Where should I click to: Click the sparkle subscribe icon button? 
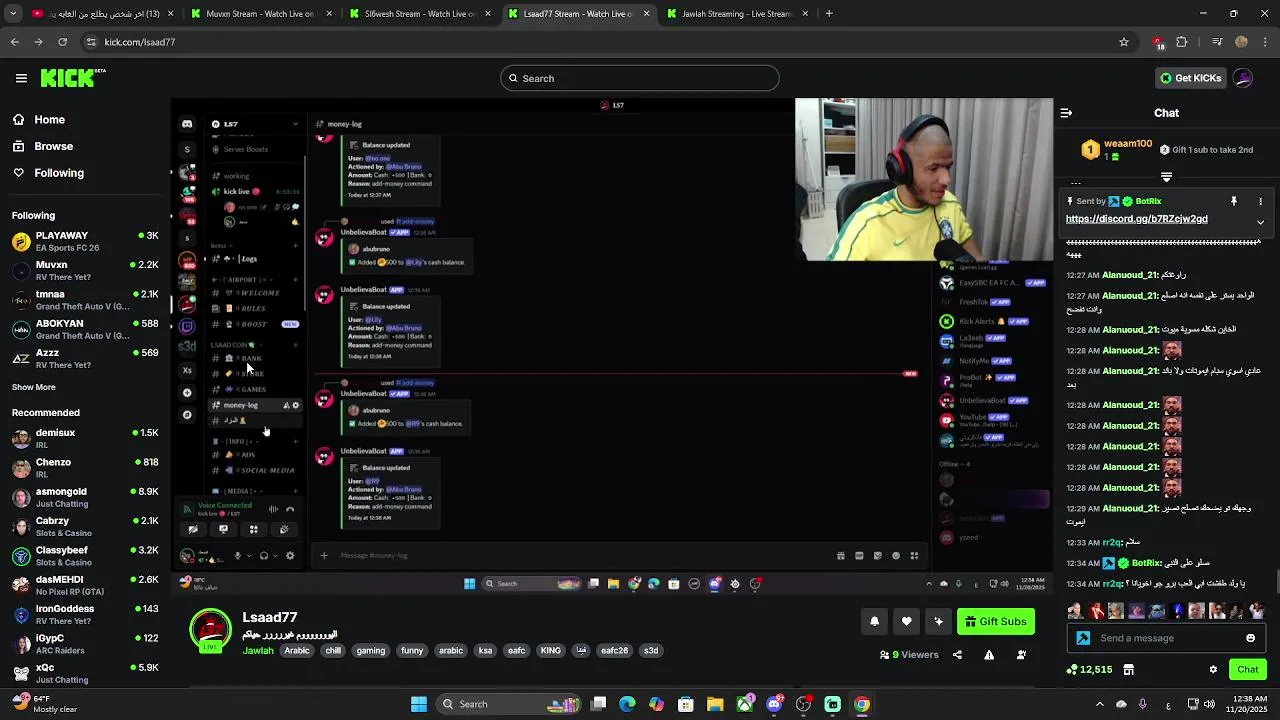click(938, 621)
